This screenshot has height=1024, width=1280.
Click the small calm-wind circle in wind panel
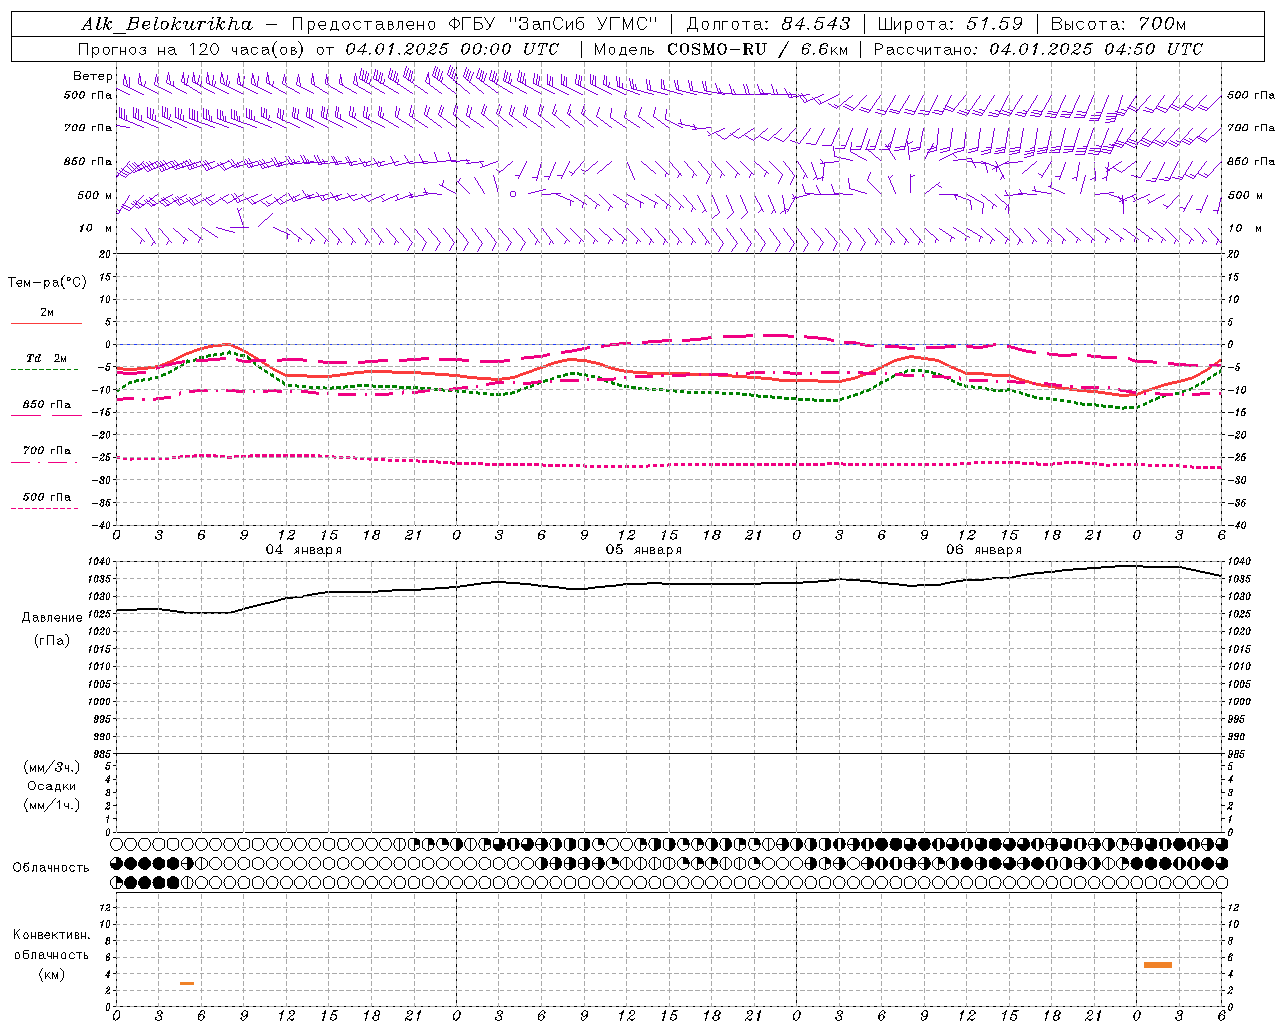(513, 194)
